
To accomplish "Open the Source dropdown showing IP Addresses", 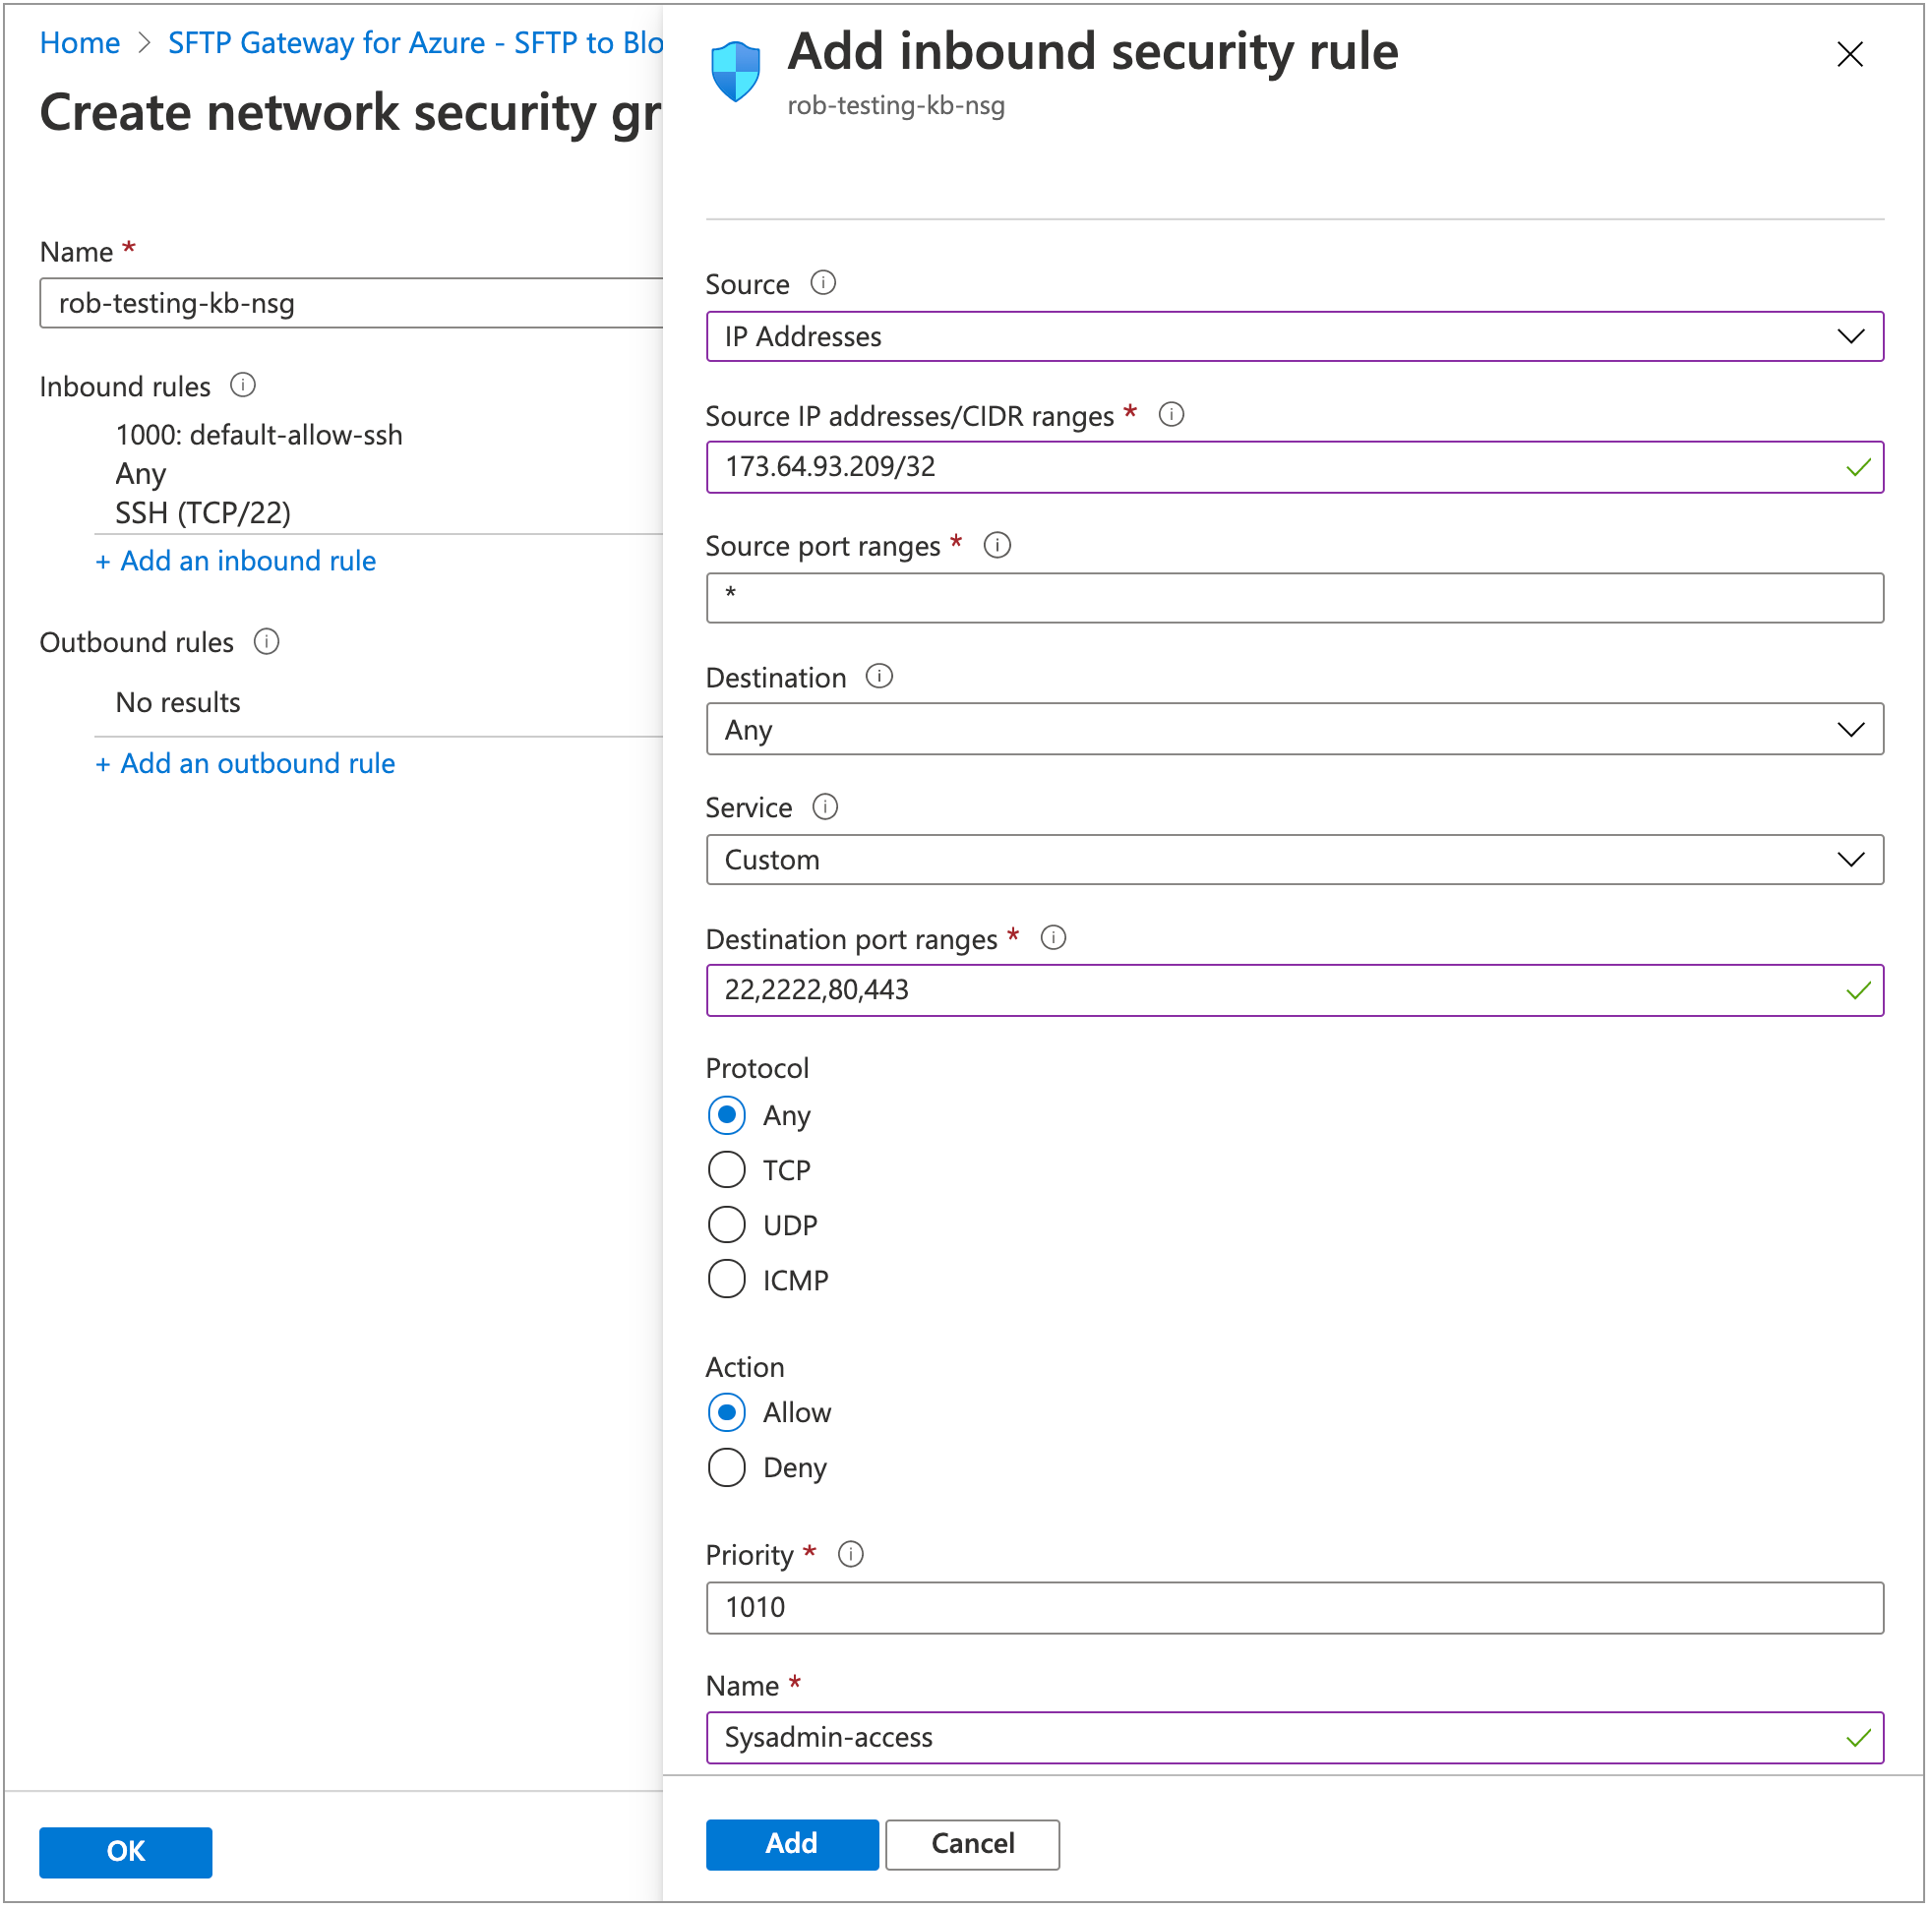I will 1295,336.
